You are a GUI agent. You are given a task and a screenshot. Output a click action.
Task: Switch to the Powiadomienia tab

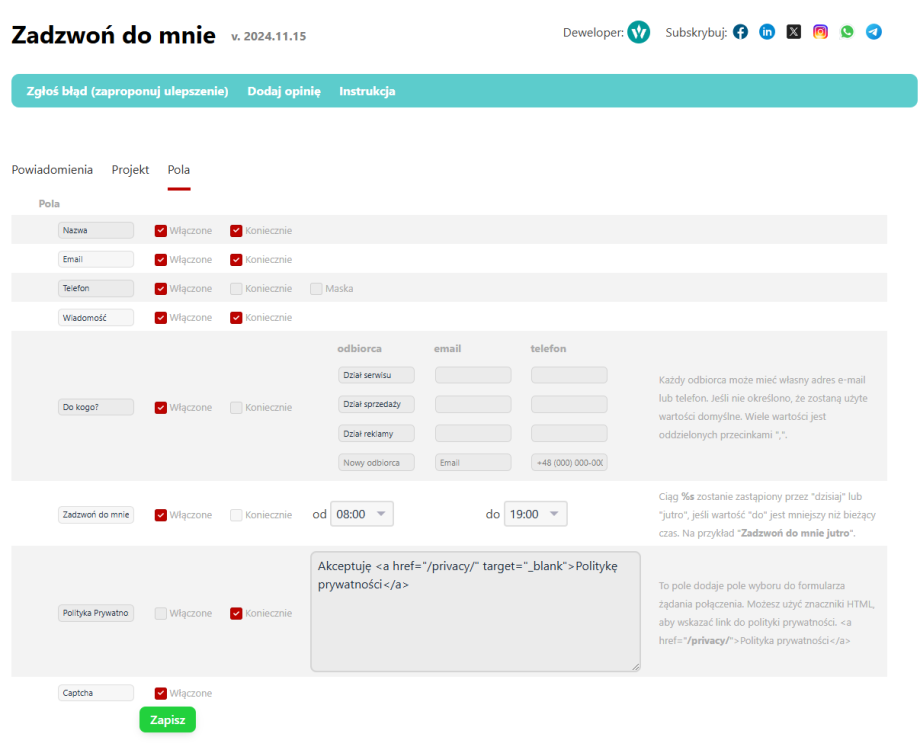tap(52, 170)
